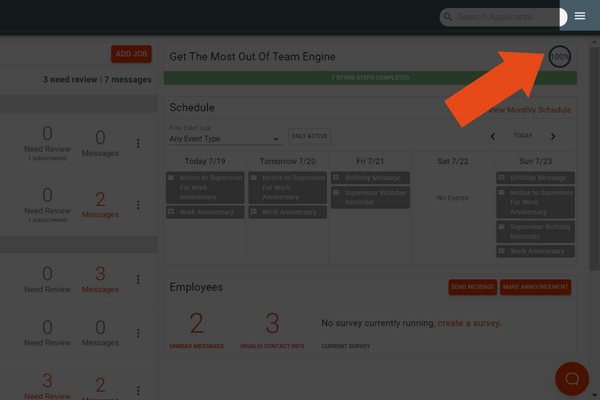Go to previous schedule dates arrow

[x=493, y=136]
